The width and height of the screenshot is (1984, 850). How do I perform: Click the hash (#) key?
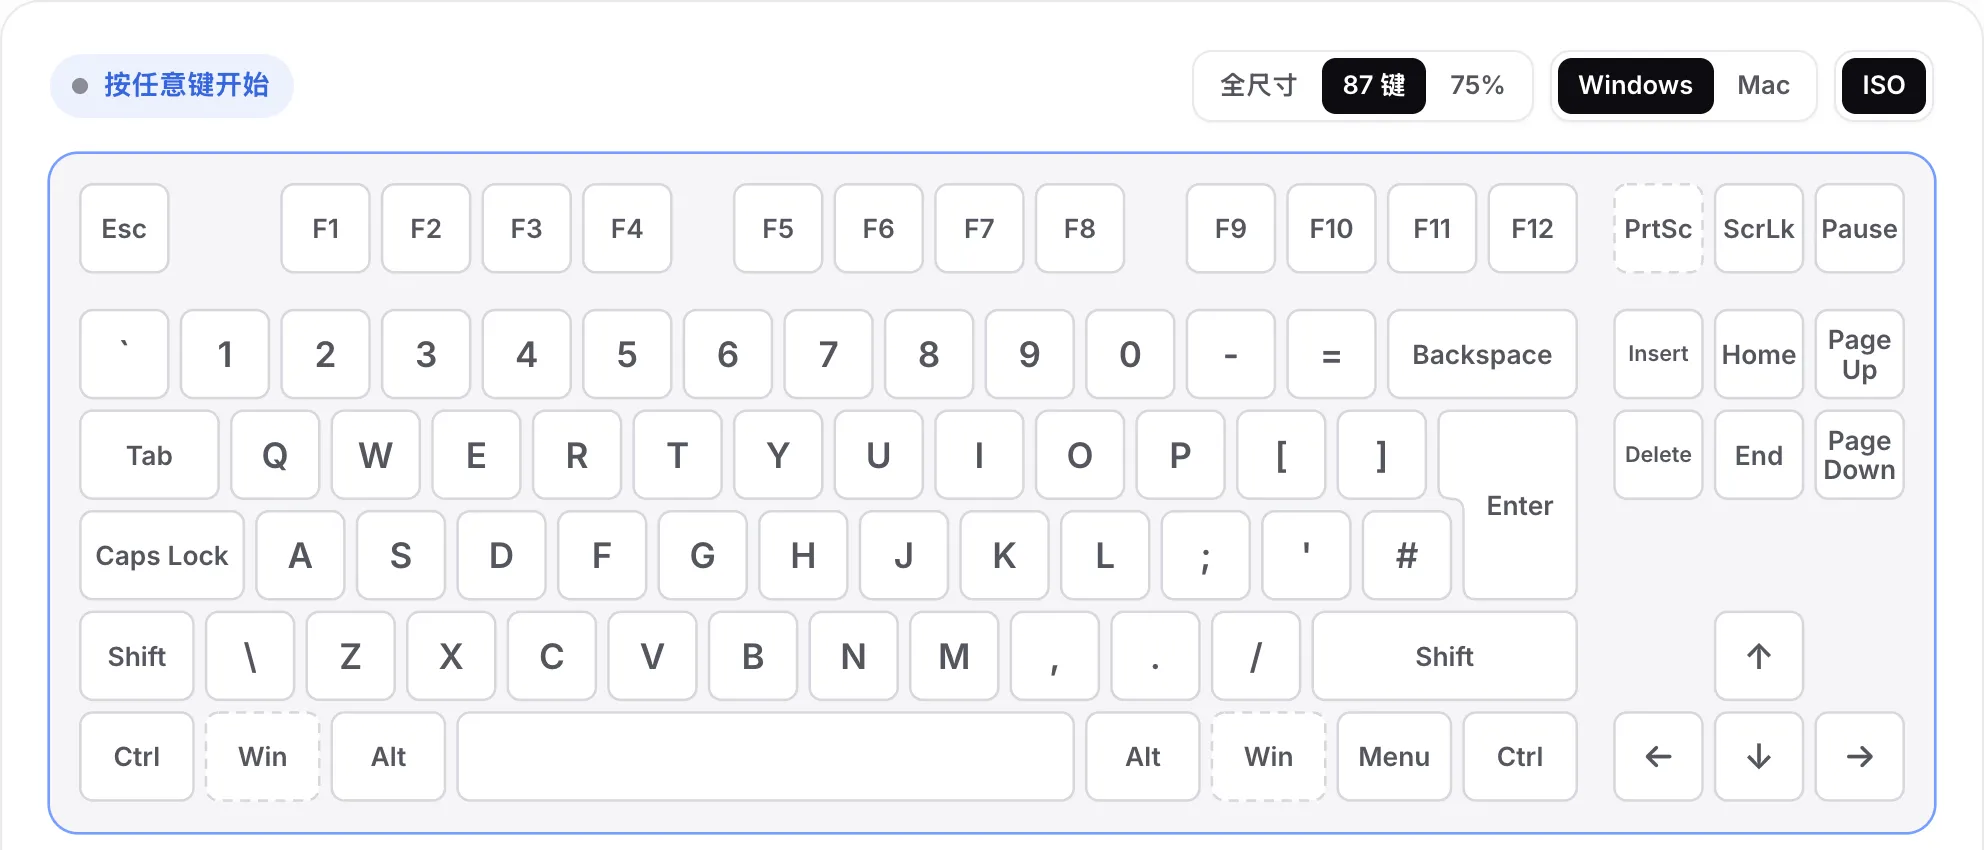[1406, 555]
